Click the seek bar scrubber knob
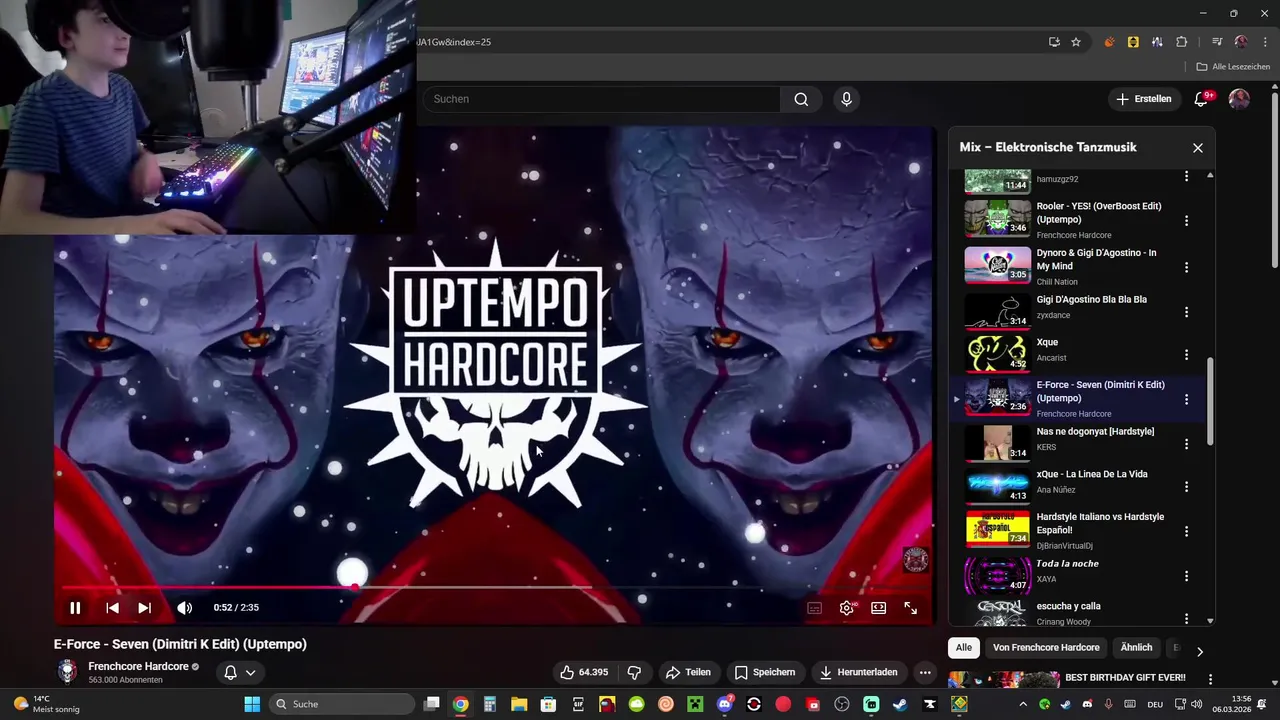The width and height of the screenshot is (1280, 720). tap(355, 588)
